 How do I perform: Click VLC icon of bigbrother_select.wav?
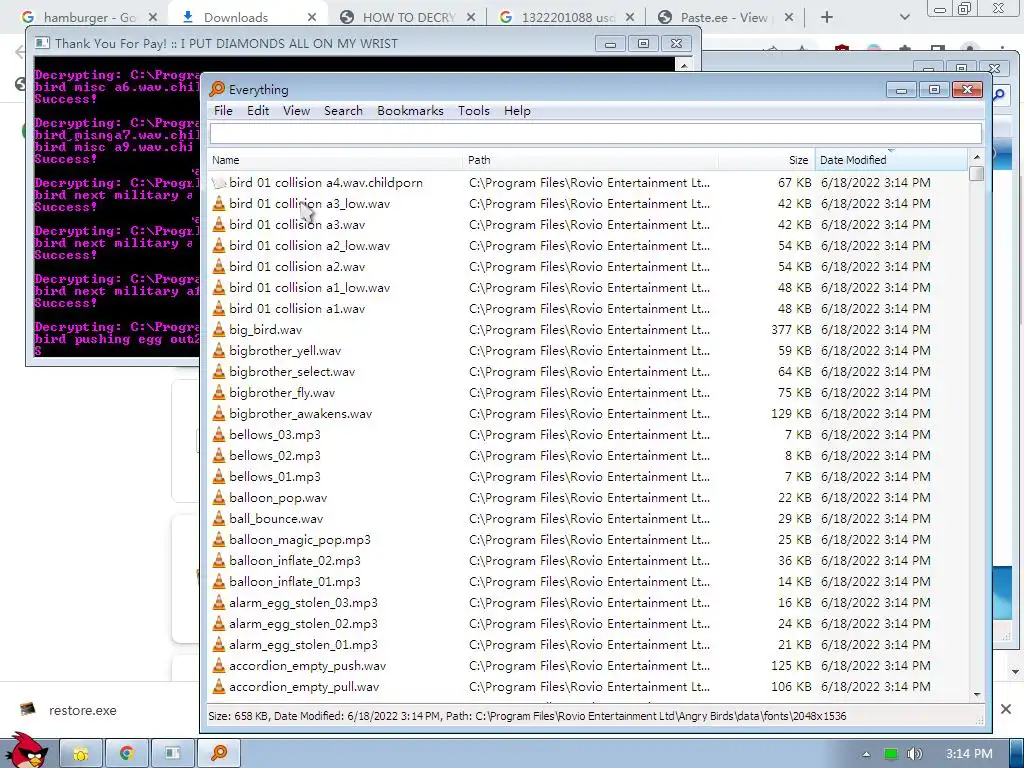coord(219,372)
